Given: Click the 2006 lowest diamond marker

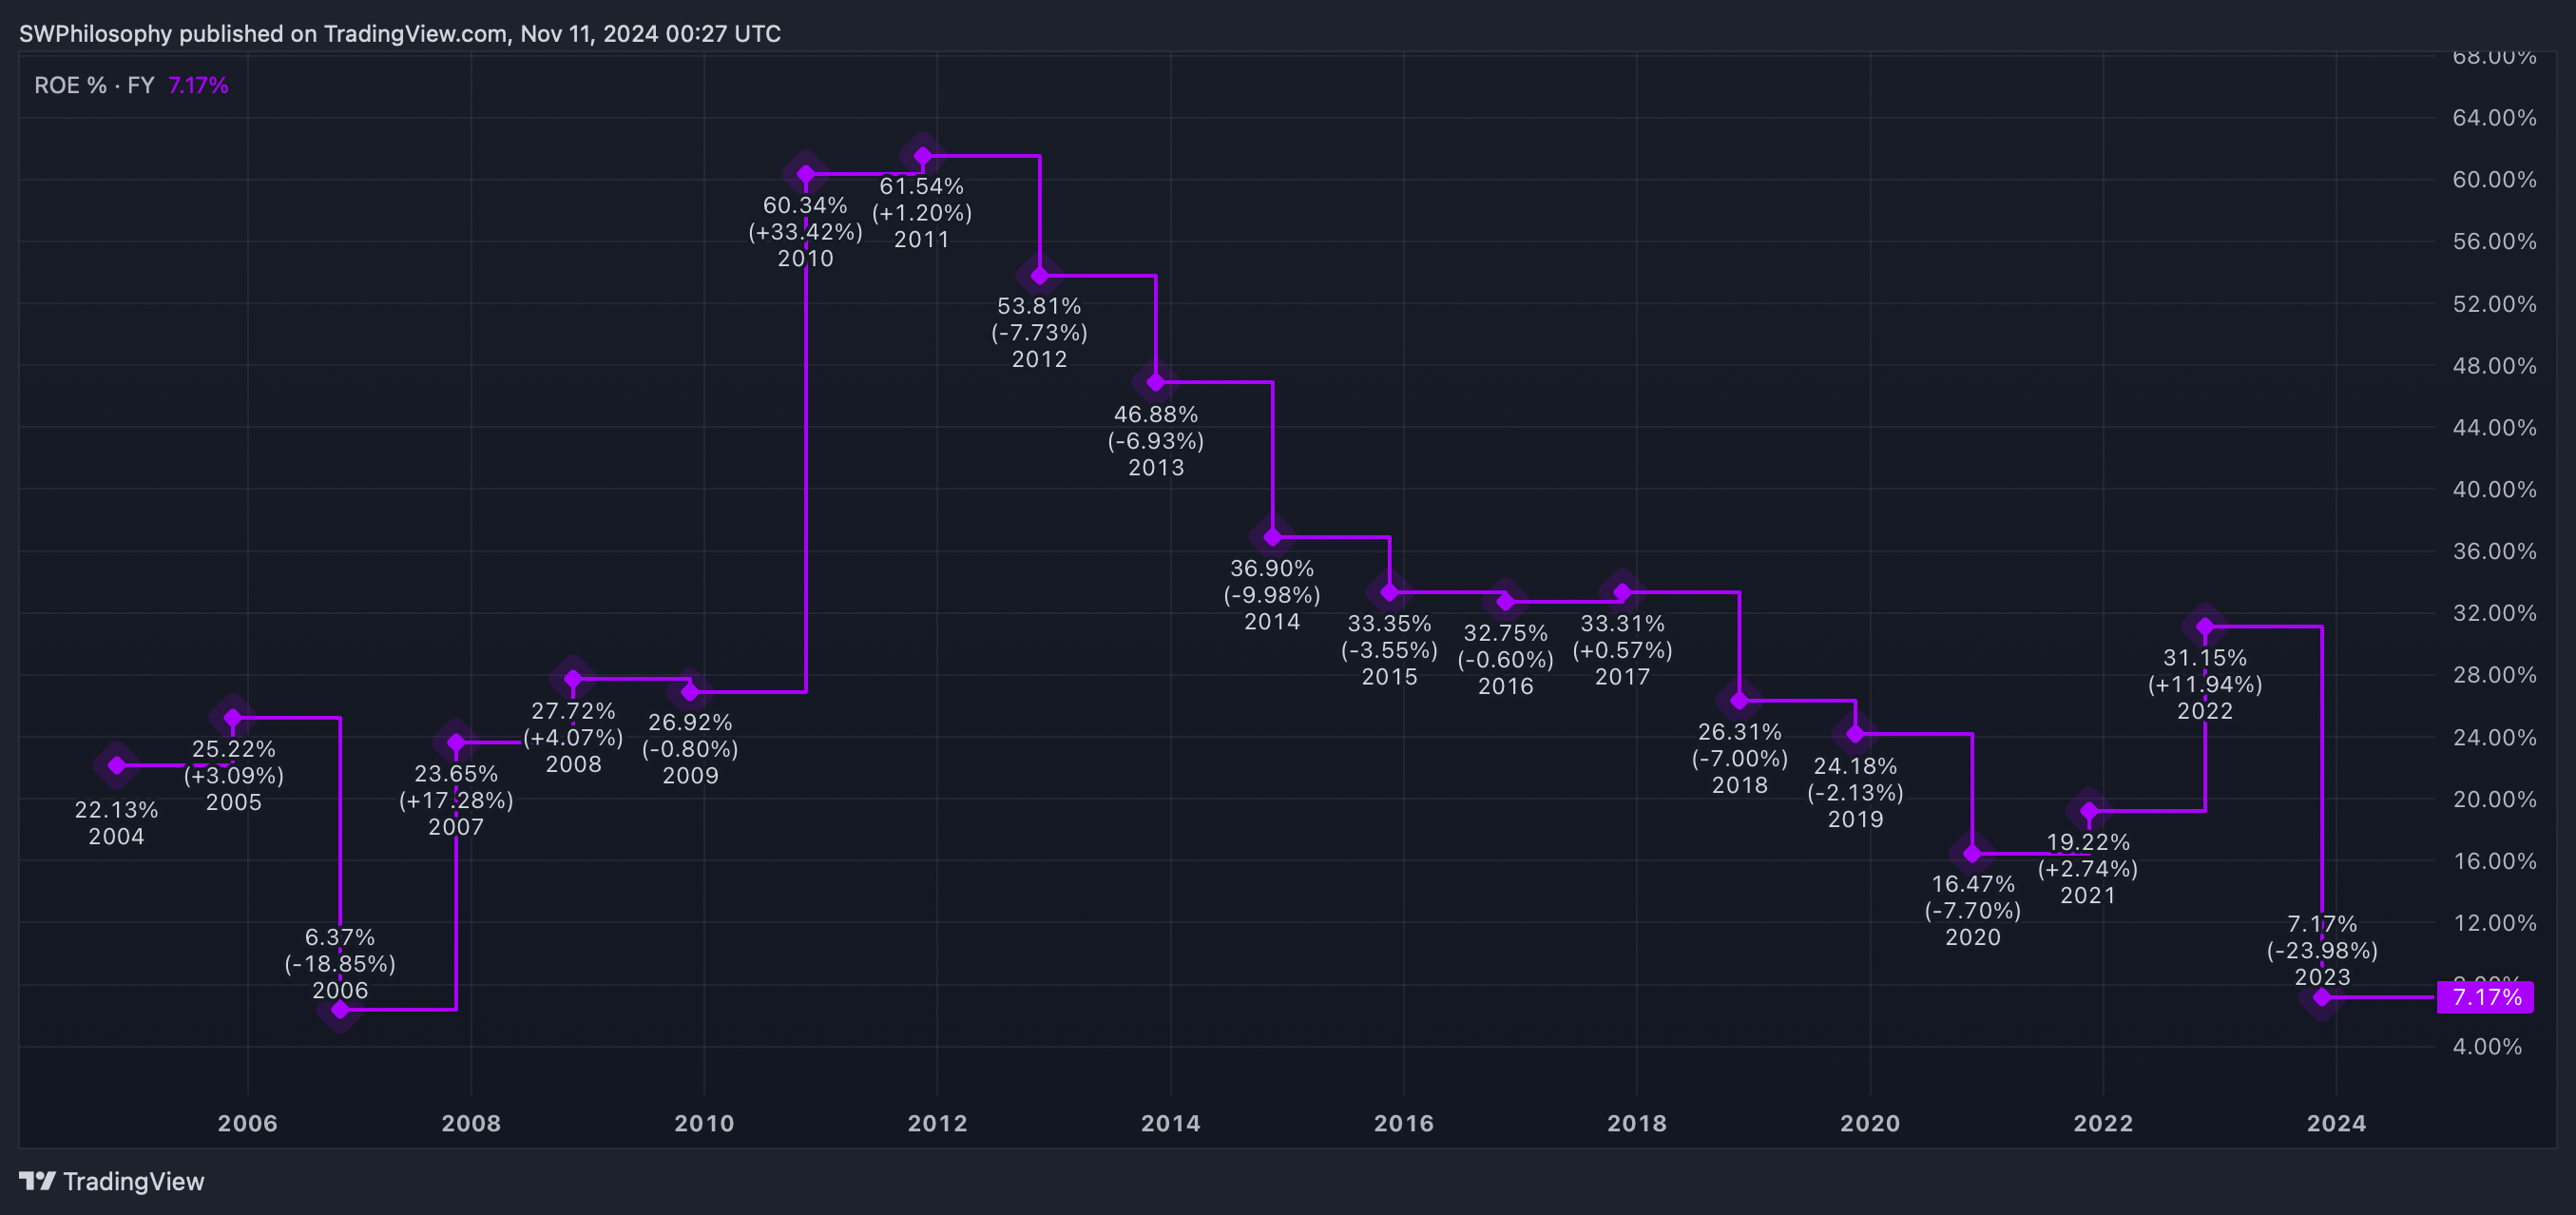Looking at the screenshot, I should coord(340,1009).
